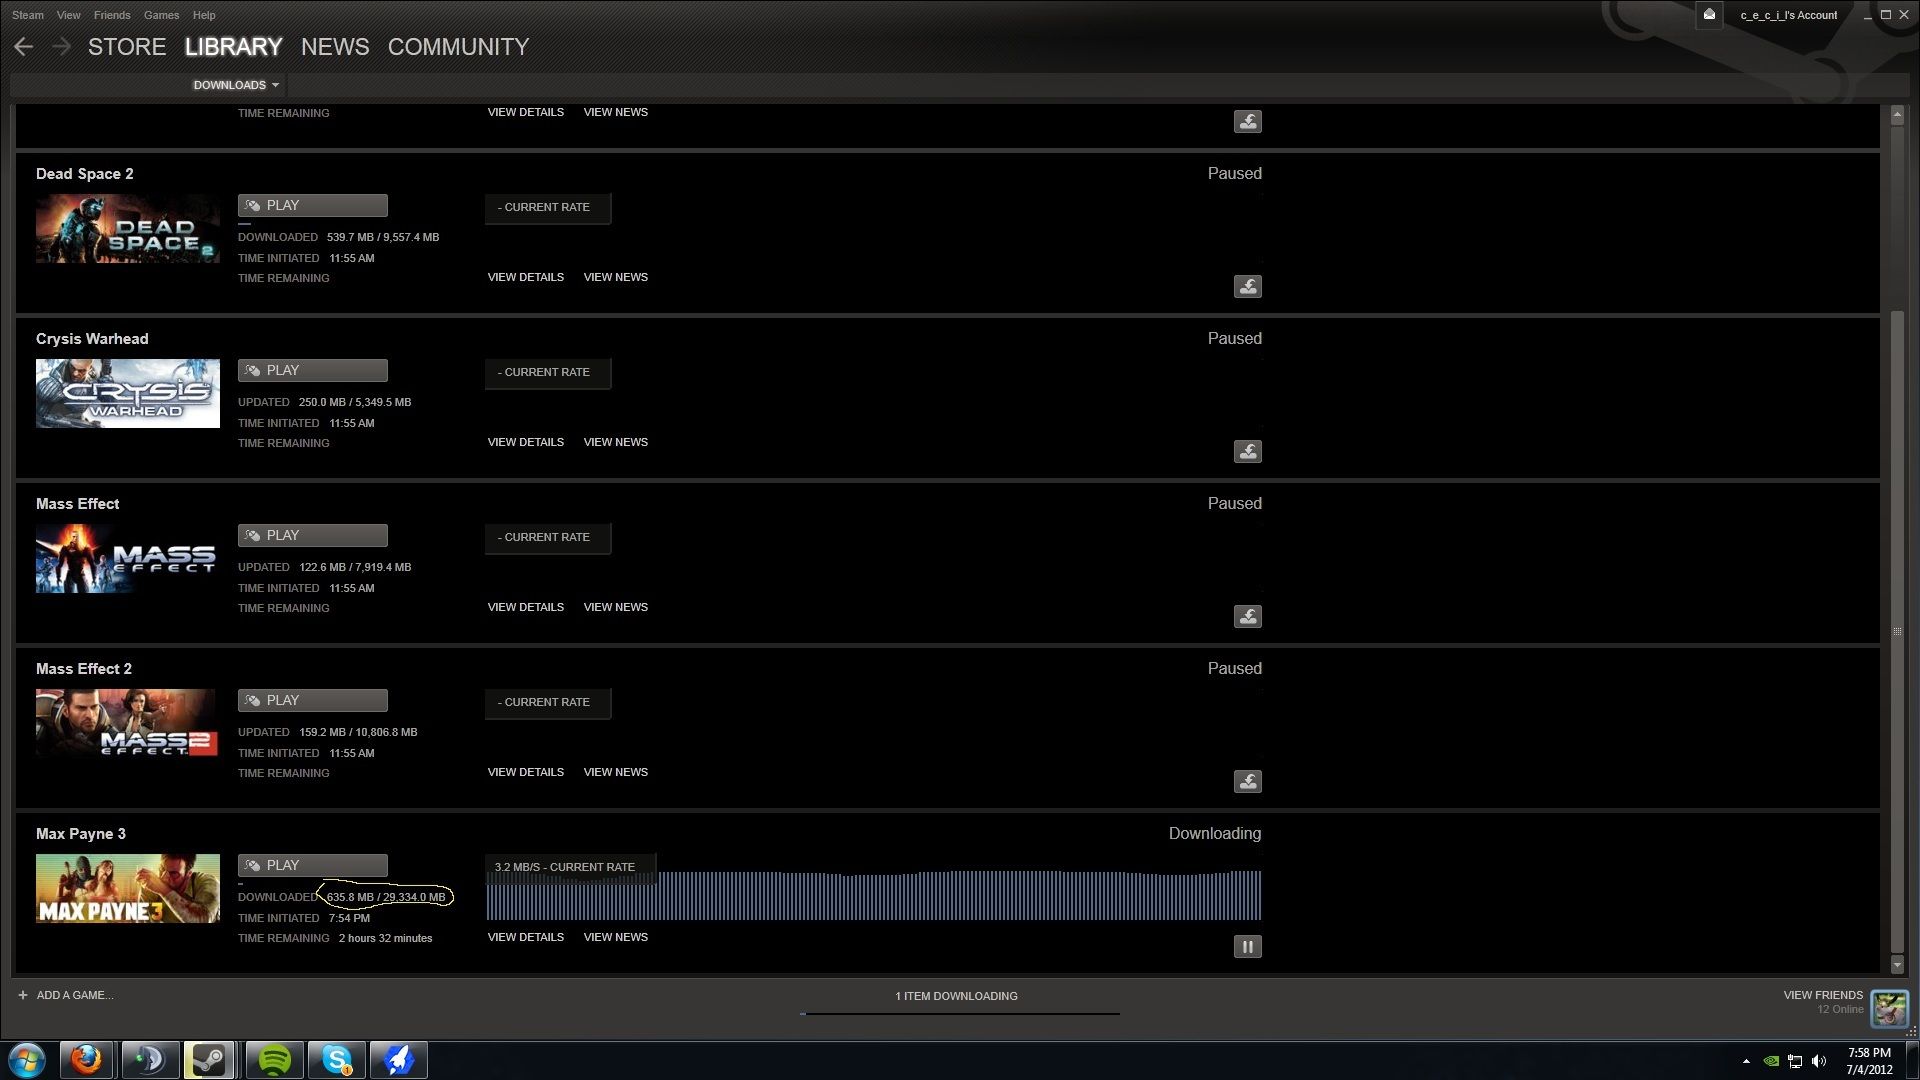
Task: Open the volume control in system tray
Action: tap(1819, 1061)
